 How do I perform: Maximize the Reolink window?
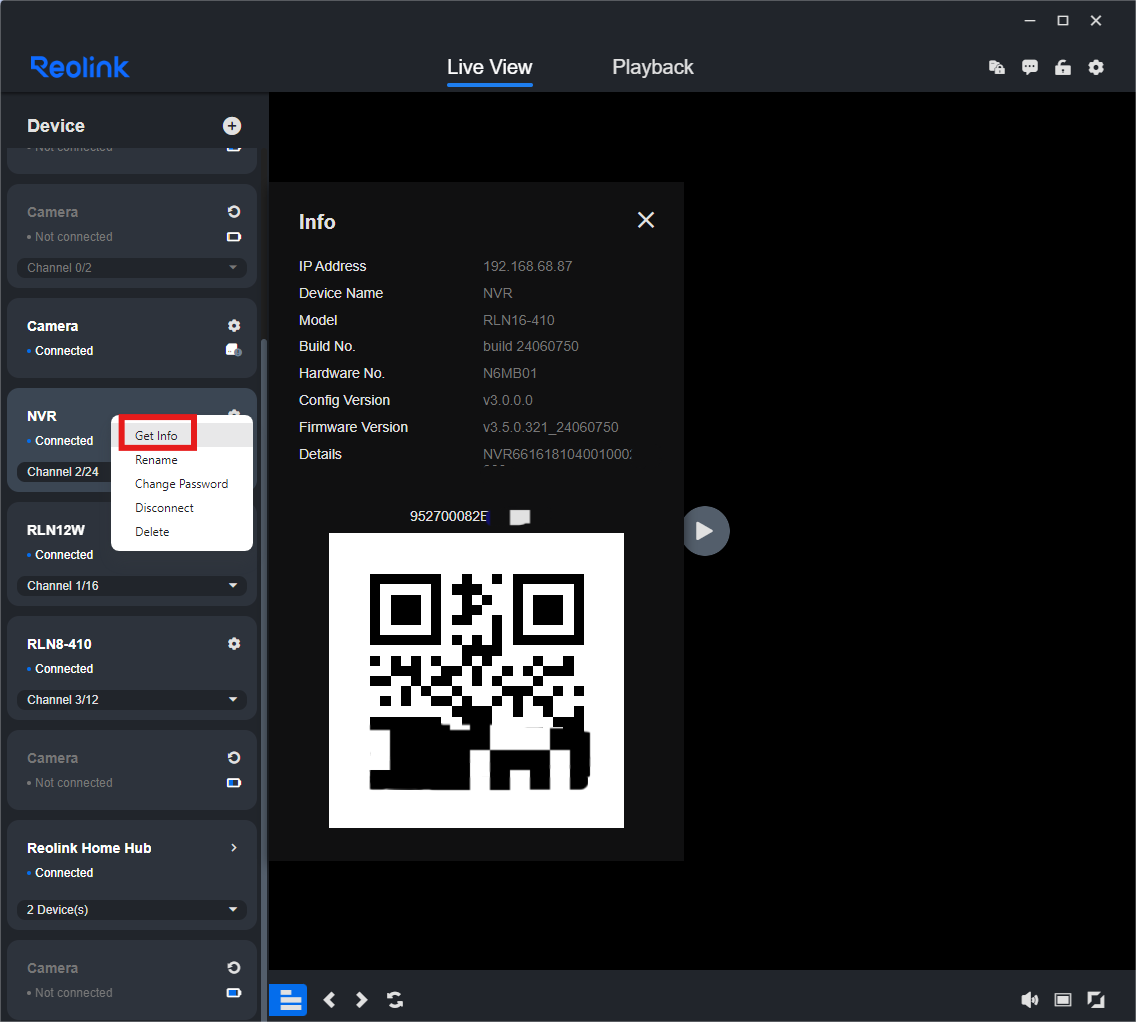point(1063,20)
